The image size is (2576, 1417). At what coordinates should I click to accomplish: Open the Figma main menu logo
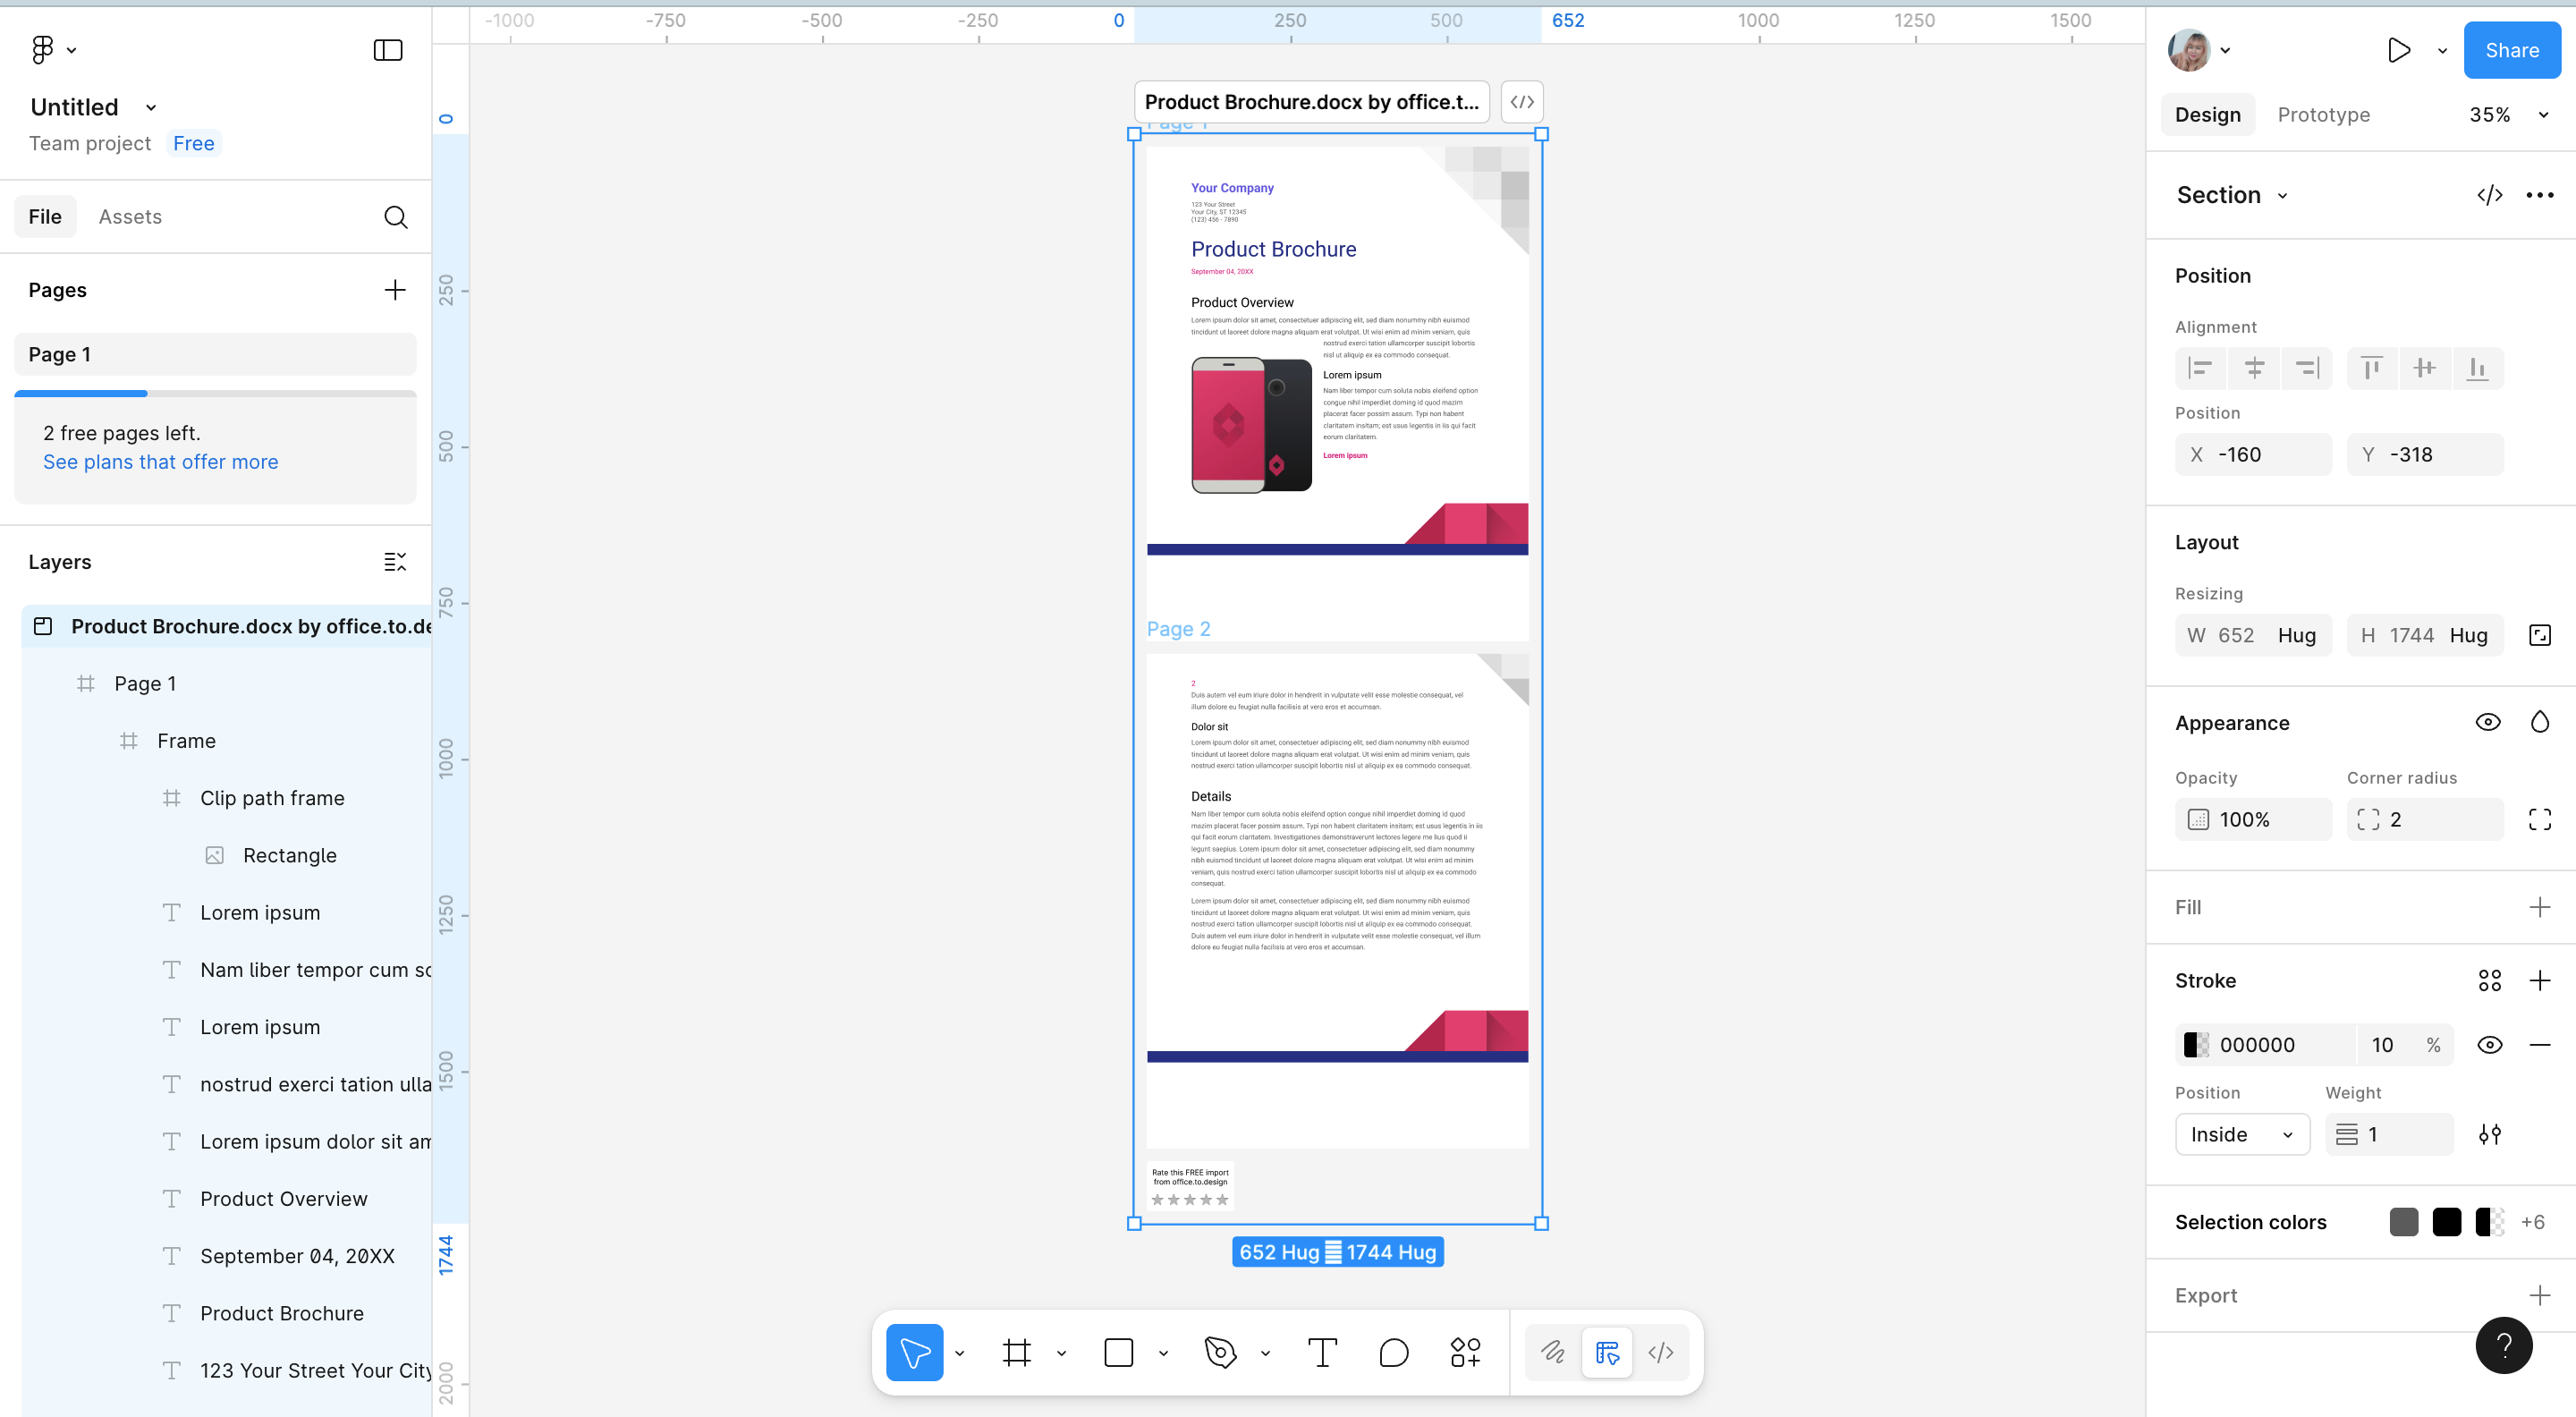(x=42, y=49)
